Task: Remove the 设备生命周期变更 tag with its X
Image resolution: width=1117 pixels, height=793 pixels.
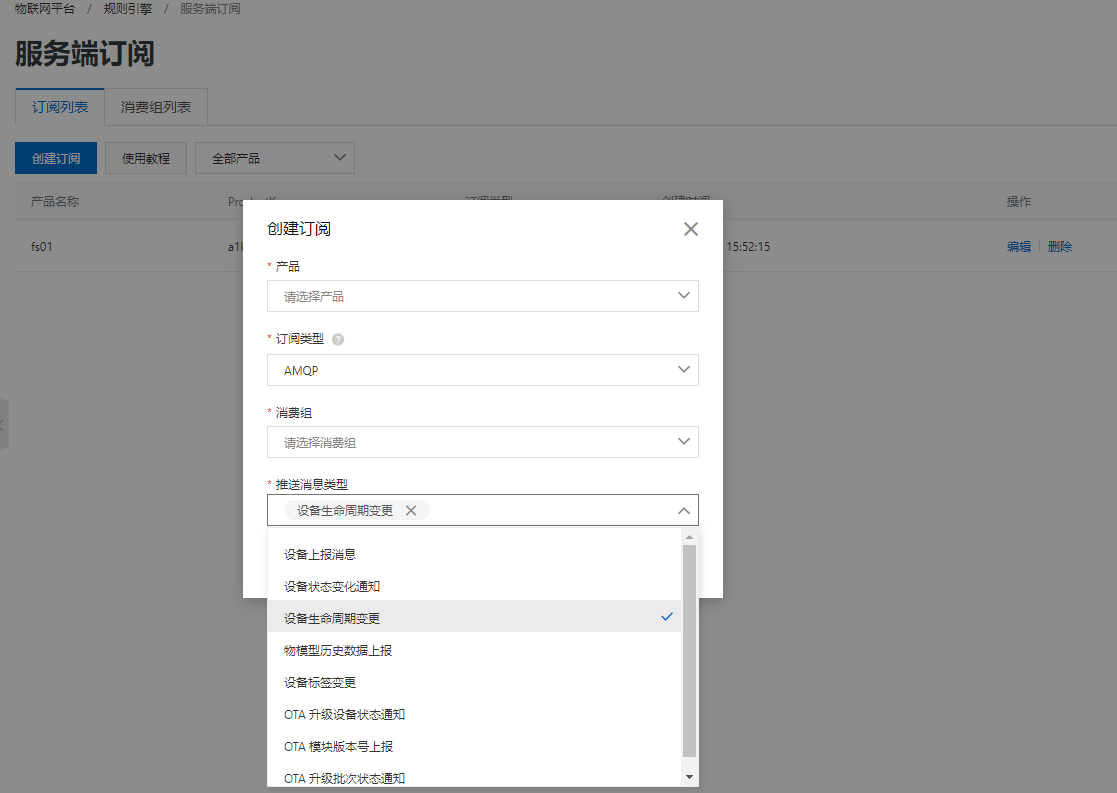Action: click(410, 510)
